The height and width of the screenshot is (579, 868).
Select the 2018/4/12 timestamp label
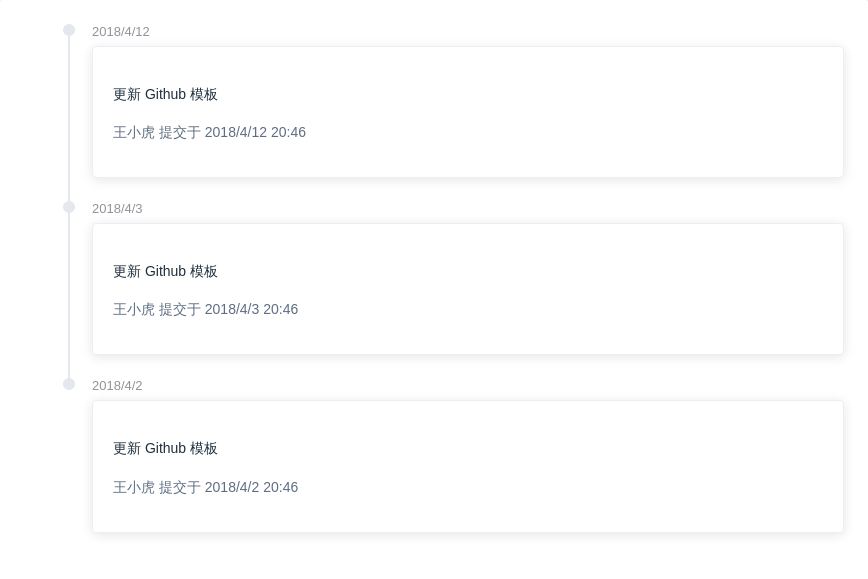[x=120, y=31]
